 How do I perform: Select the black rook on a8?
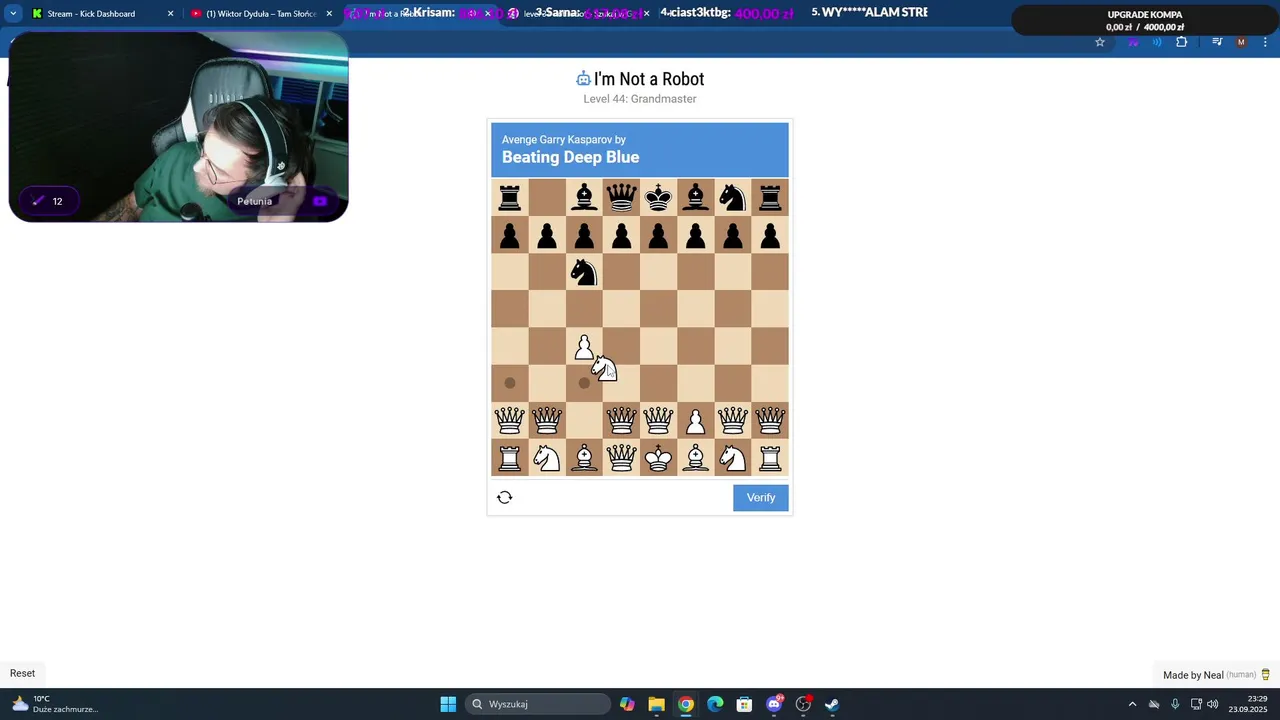510,198
